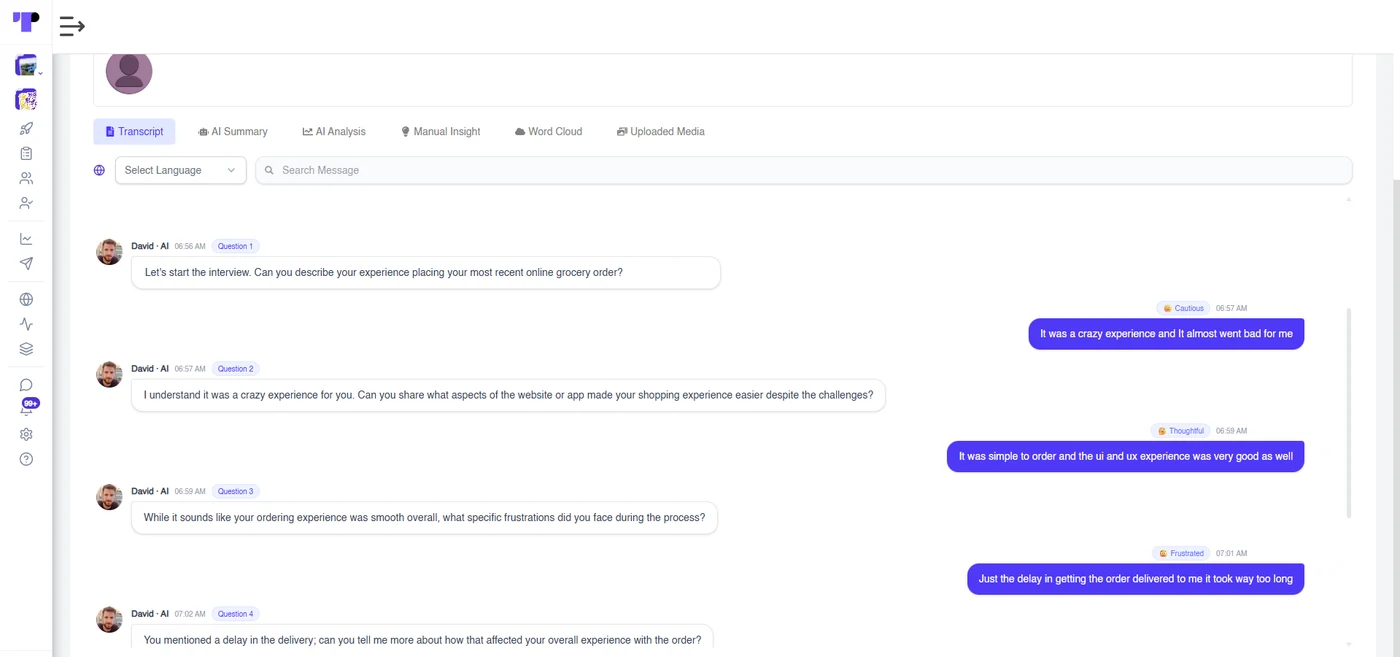Click David AI avatar next to Question 1
The height and width of the screenshot is (657, 1400).
point(109,252)
